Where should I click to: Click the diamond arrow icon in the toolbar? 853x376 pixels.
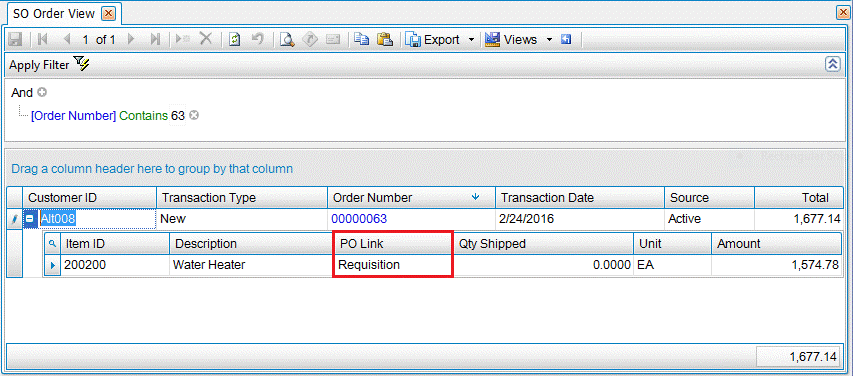(310, 40)
